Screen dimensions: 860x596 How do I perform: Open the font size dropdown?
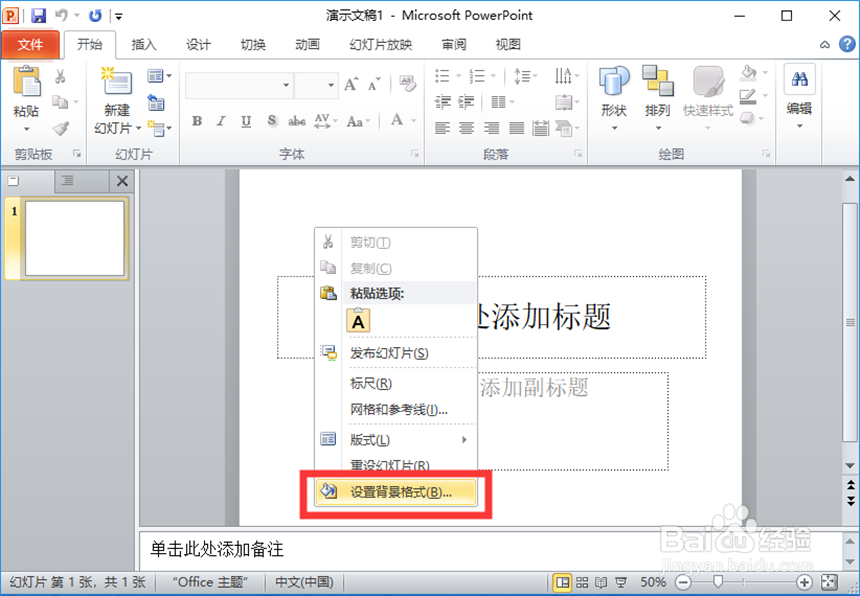pyautogui.click(x=331, y=85)
